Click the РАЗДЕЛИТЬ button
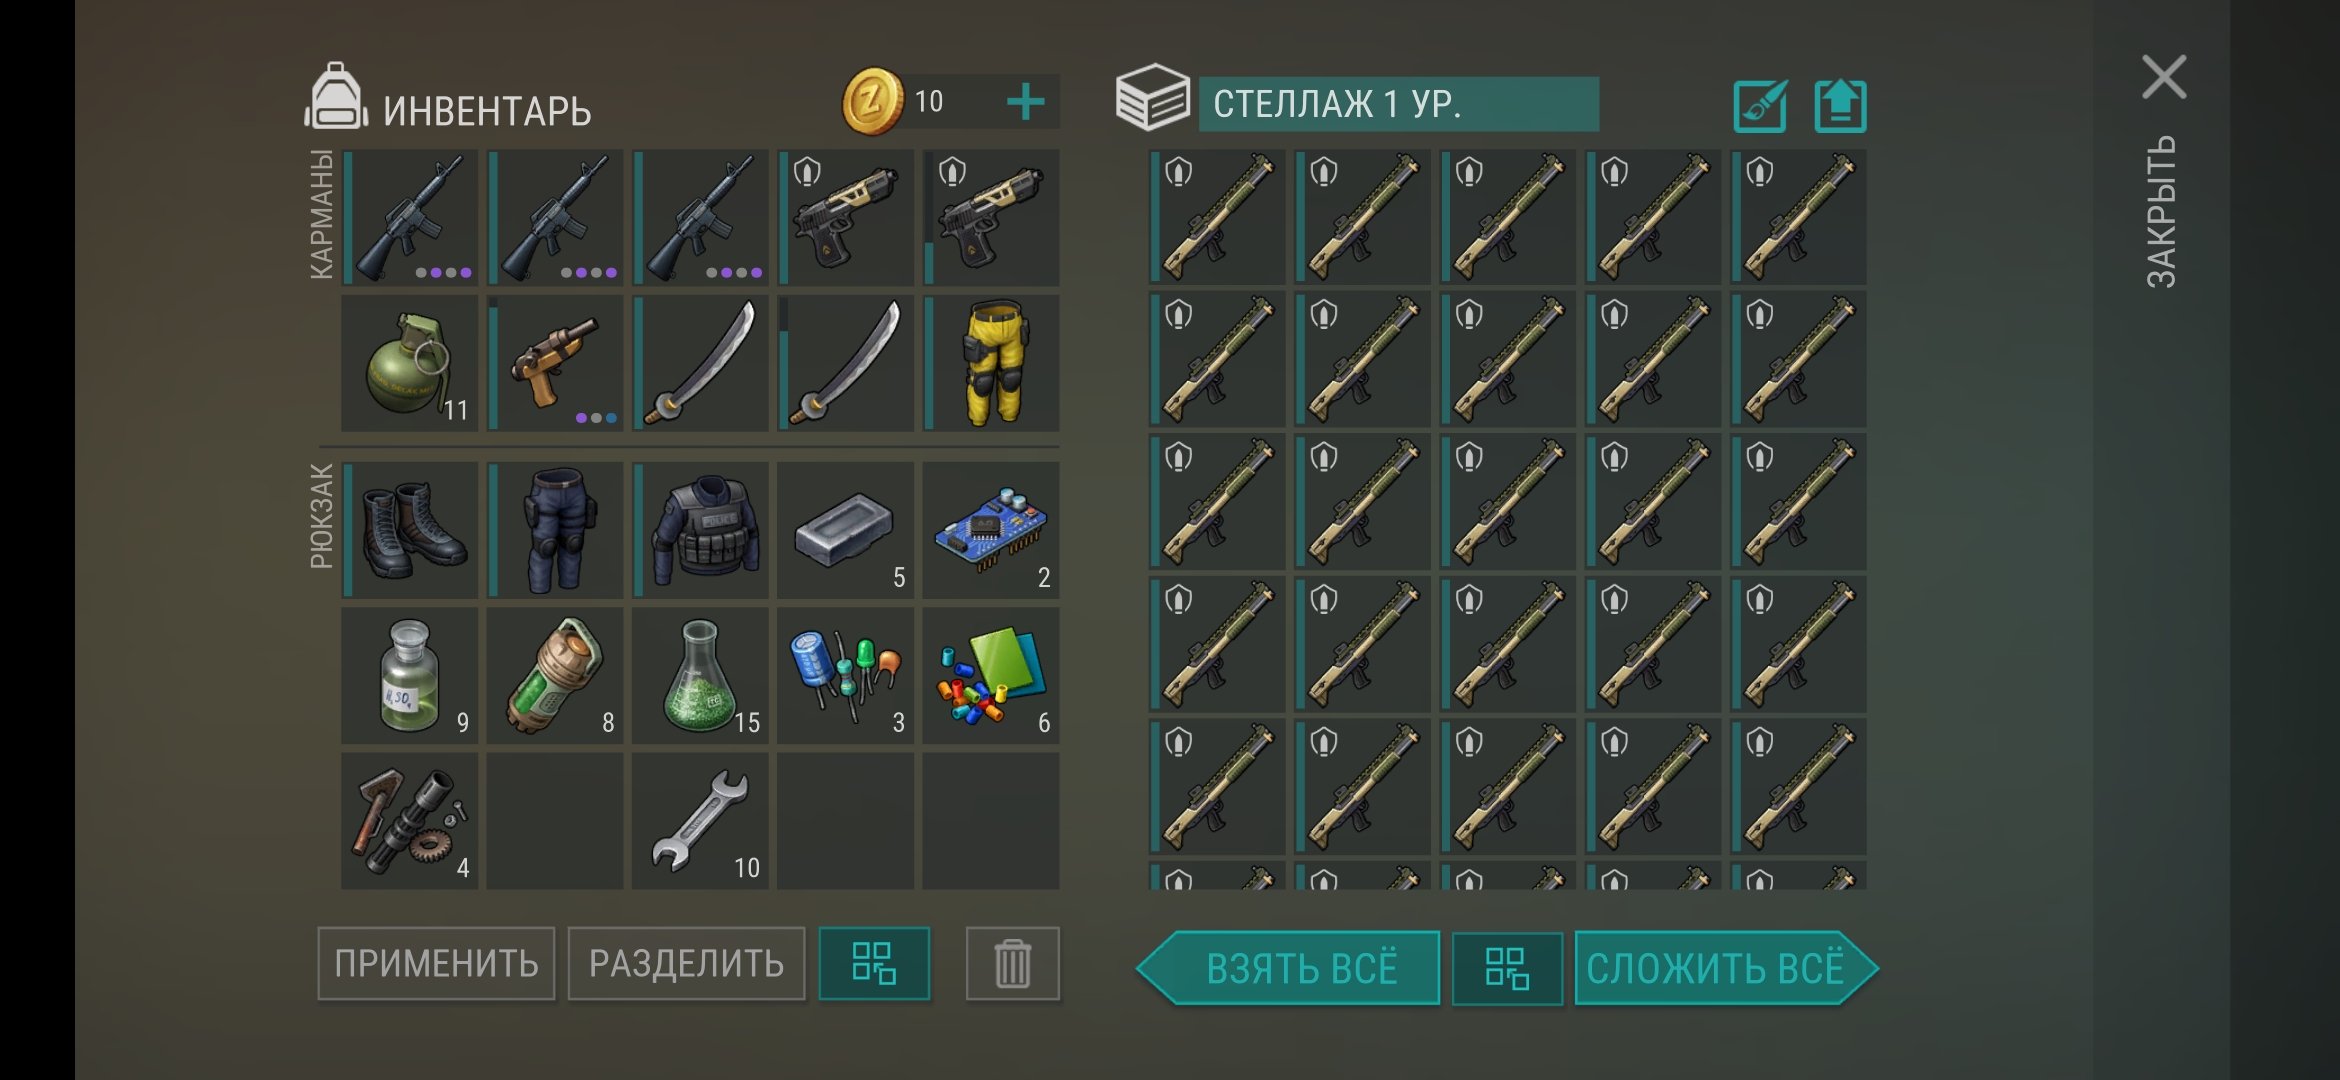Viewport: 2340px width, 1080px height. click(x=686, y=964)
